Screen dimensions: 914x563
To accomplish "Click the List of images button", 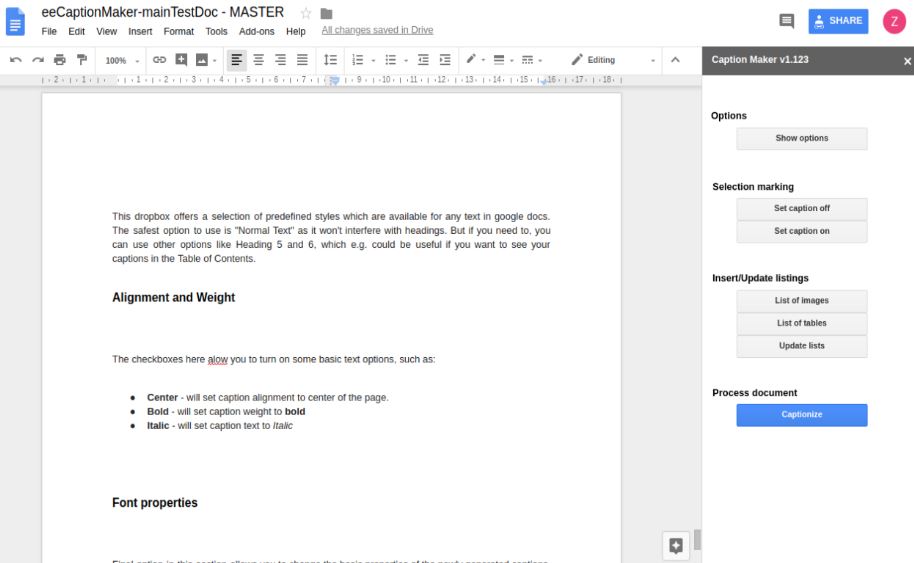I will (x=801, y=301).
